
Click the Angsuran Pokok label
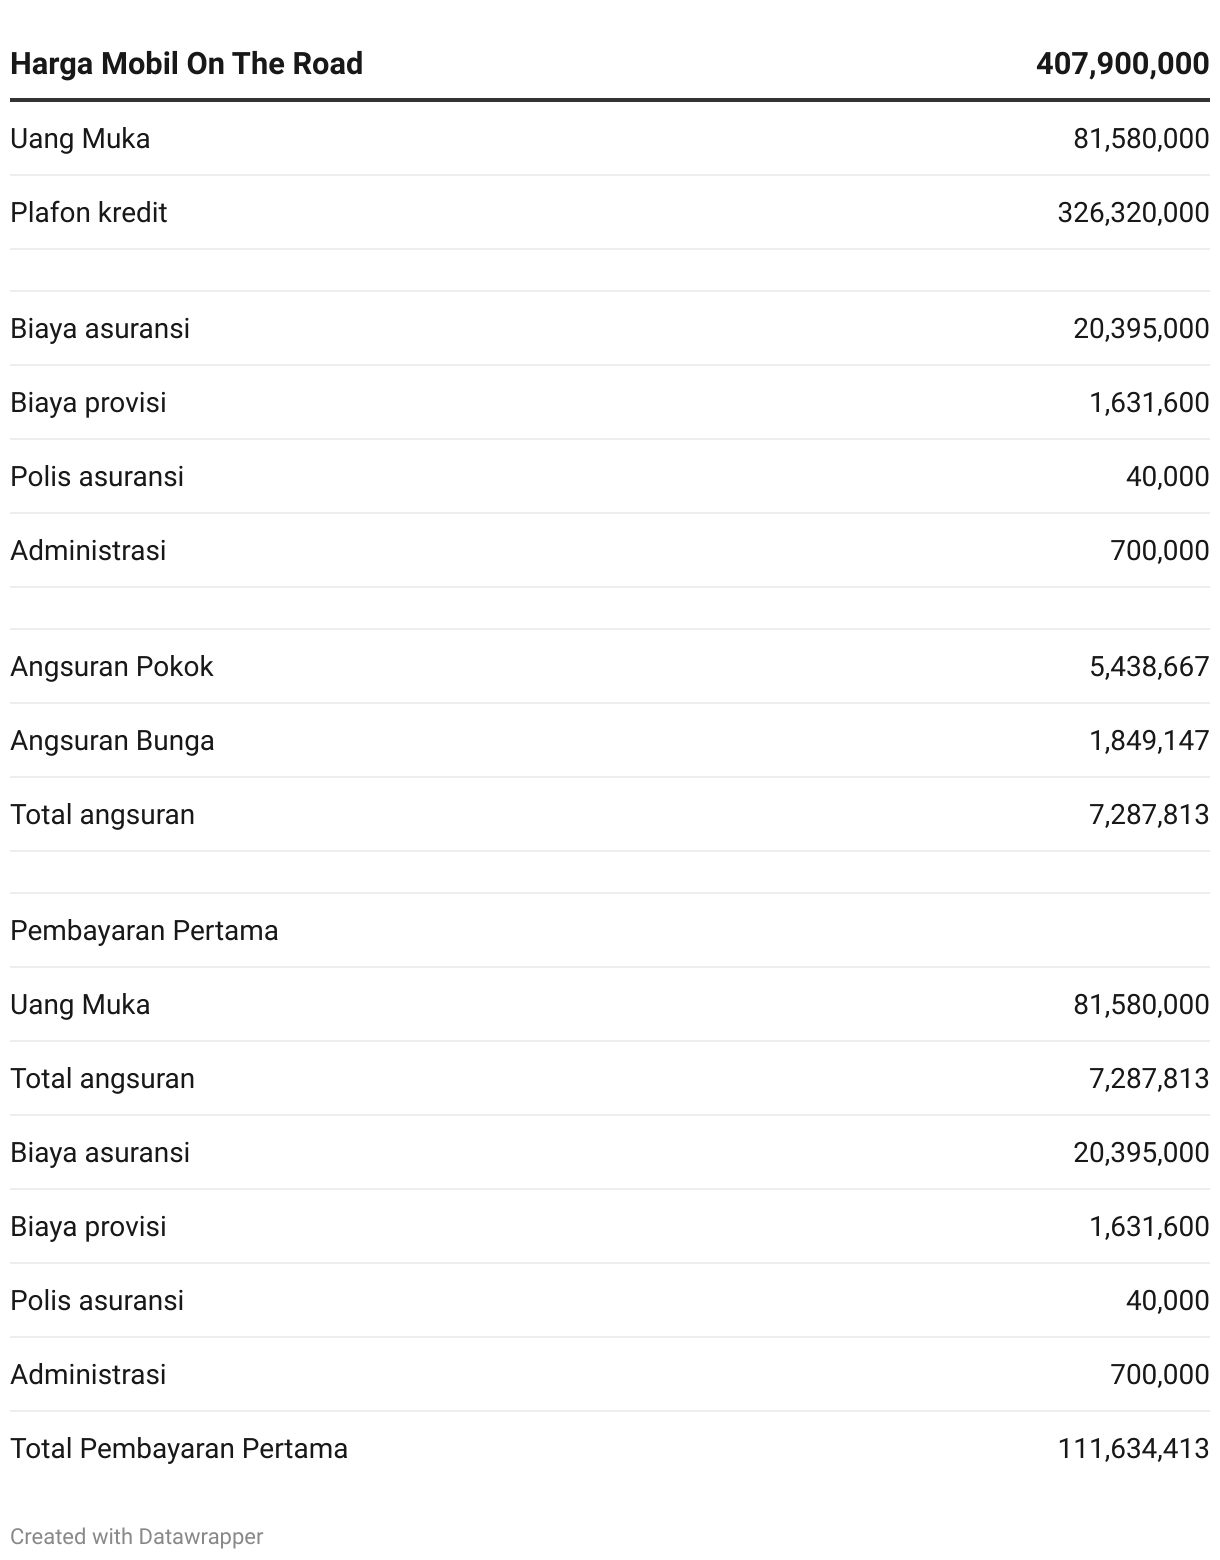111,667
